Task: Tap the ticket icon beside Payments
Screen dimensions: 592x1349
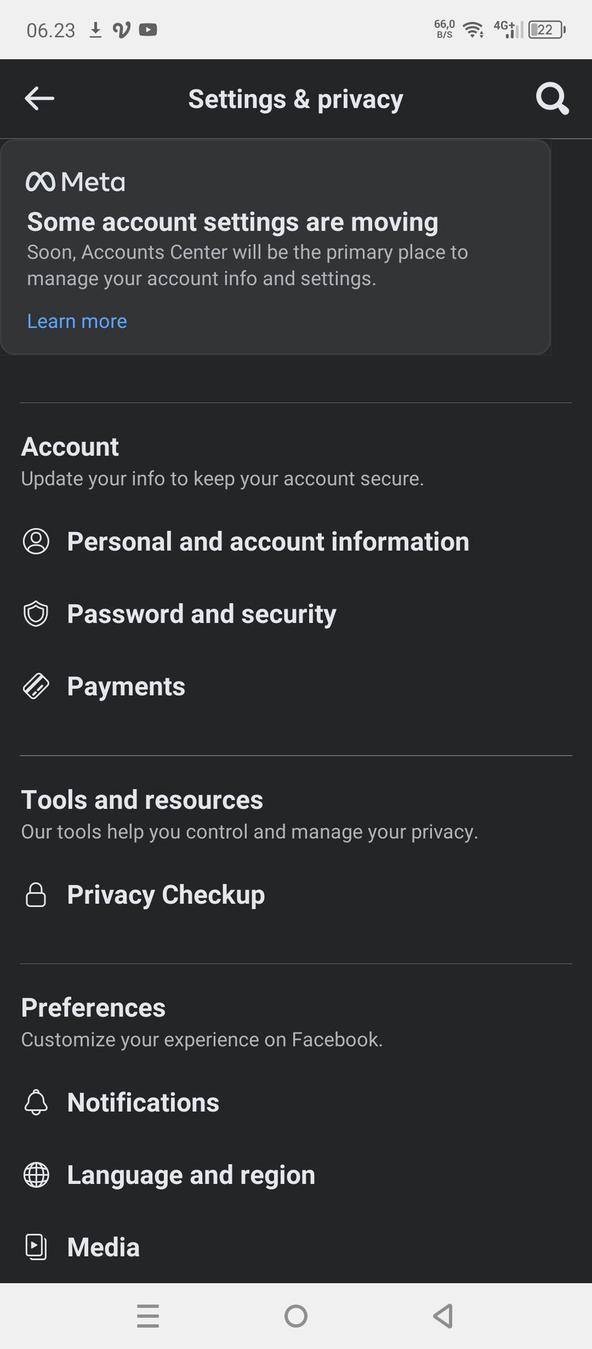Action: pos(36,686)
